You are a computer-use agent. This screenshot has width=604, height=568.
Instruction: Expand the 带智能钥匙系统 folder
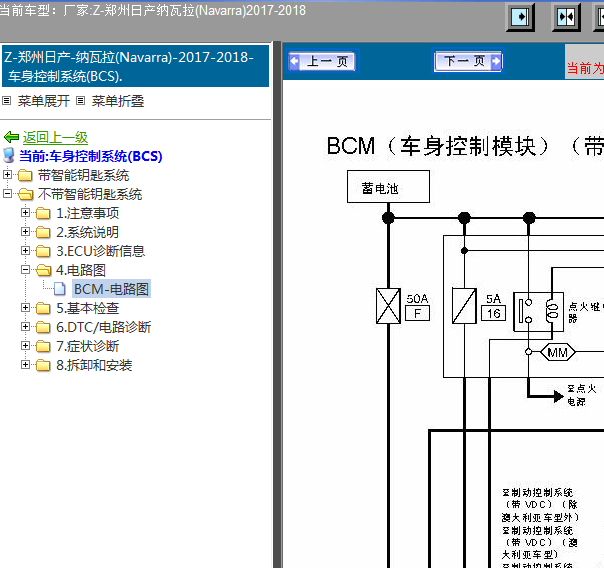[x=7, y=174]
